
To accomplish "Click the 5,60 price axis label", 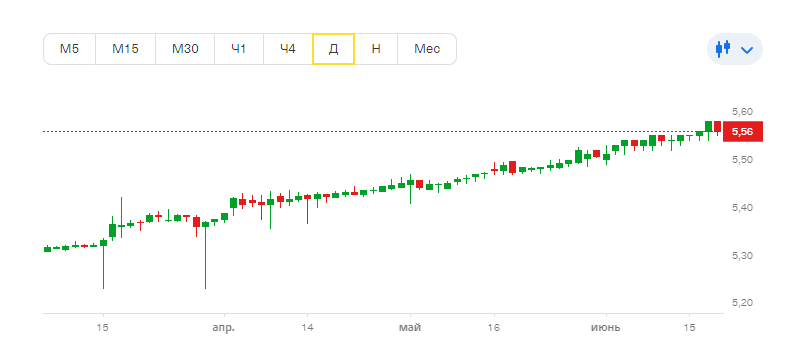I will coord(742,111).
